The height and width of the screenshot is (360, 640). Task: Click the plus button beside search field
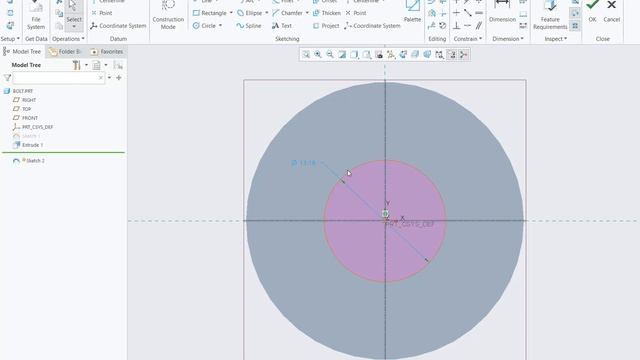pyautogui.click(x=119, y=78)
